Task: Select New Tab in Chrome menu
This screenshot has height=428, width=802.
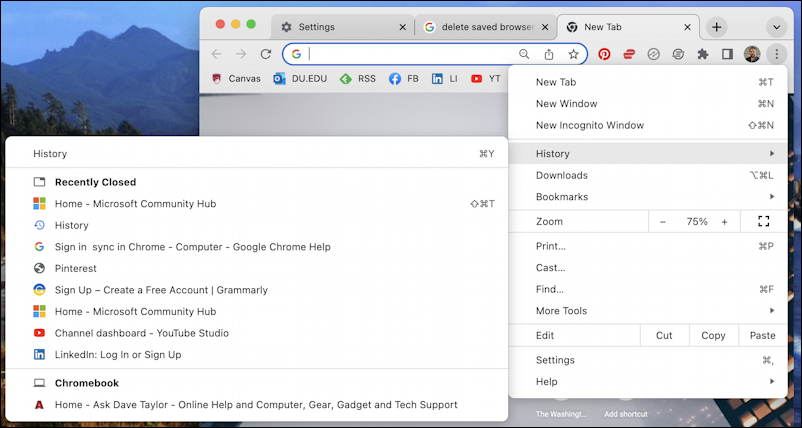Action: click(648, 82)
